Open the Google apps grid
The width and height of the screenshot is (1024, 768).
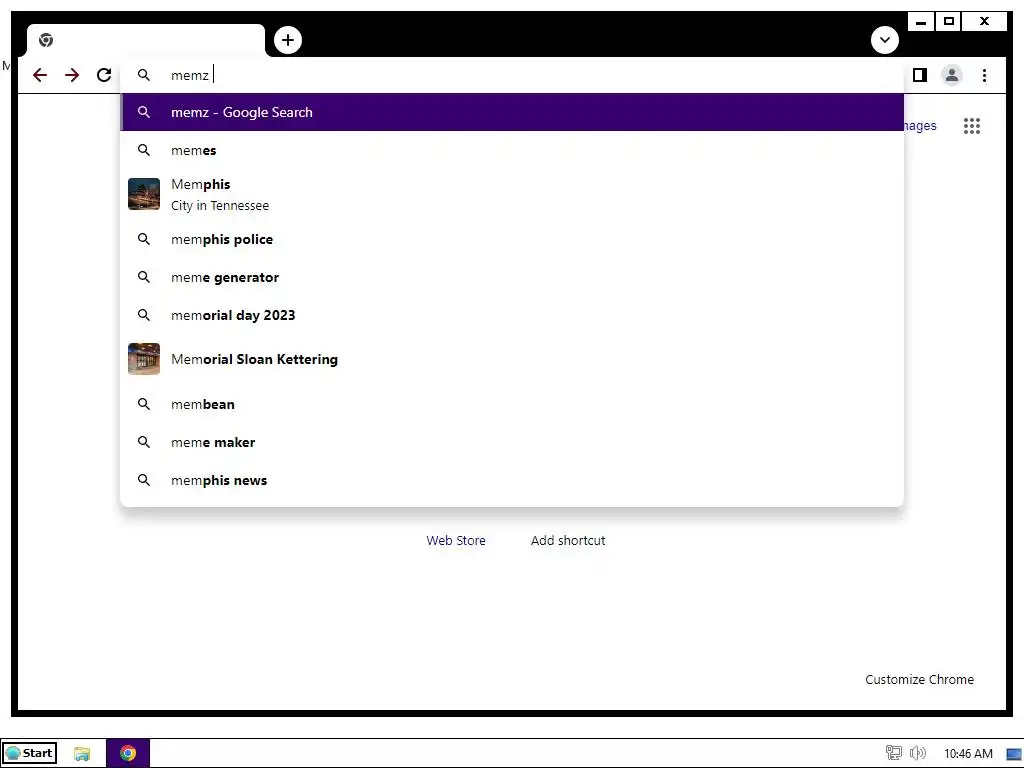[972, 125]
